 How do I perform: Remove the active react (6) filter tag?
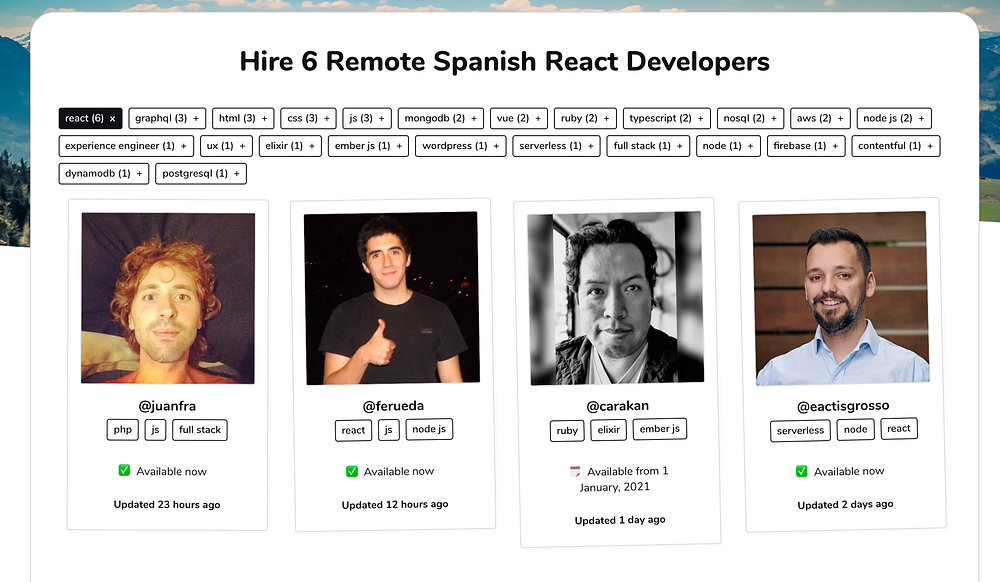[x=90, y=118]
